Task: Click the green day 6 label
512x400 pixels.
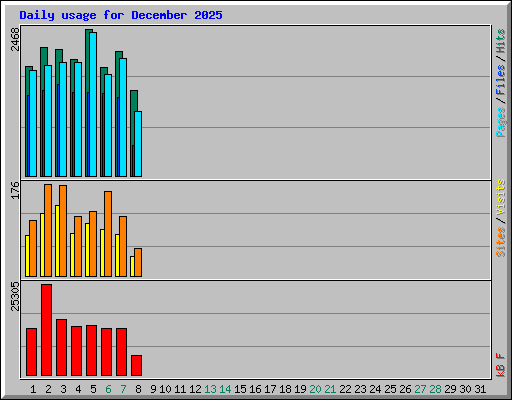Action: point(108,389)
